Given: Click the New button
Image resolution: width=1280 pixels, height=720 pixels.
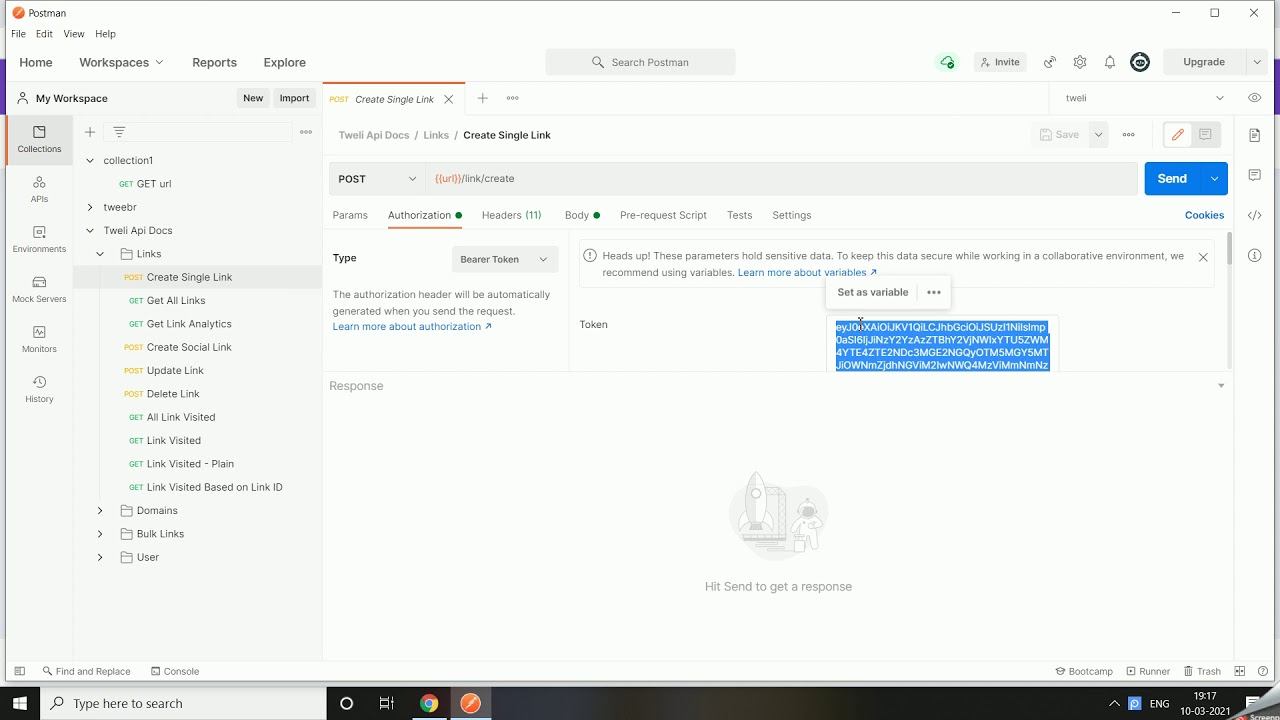Looking at the screenshot, I should tap(253, 98).
